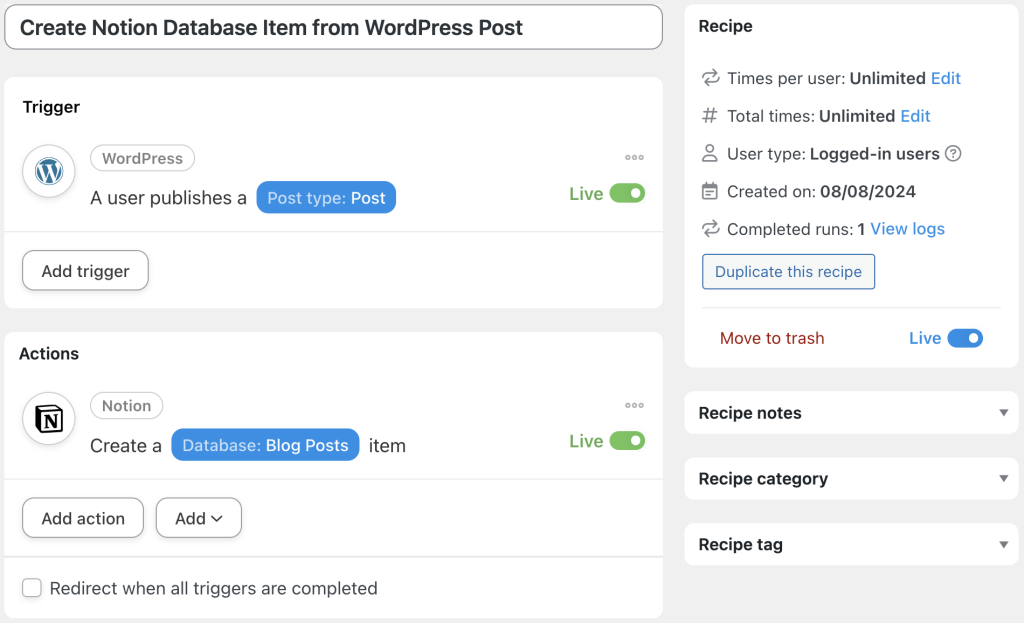1024x623 pixels.
Task: Click the Duplicate this recipe button
Action: (788, 271)
